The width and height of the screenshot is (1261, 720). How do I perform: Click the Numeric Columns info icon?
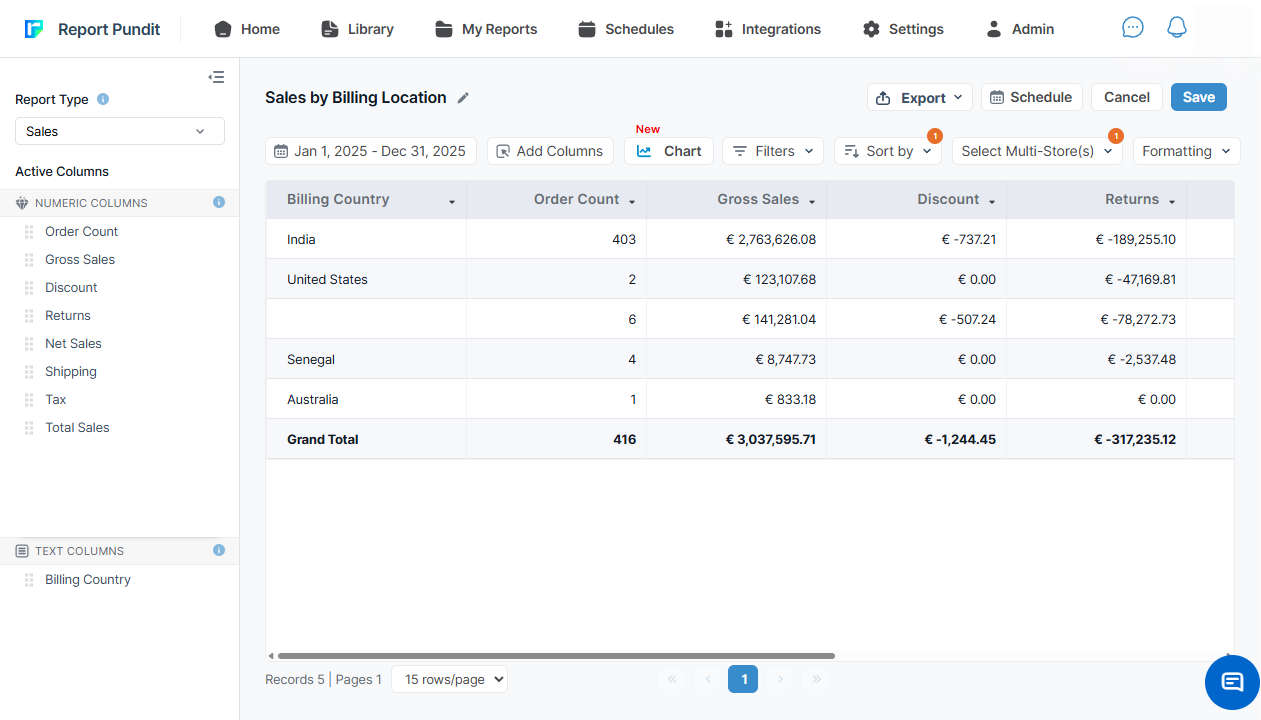tap(219, 202)
